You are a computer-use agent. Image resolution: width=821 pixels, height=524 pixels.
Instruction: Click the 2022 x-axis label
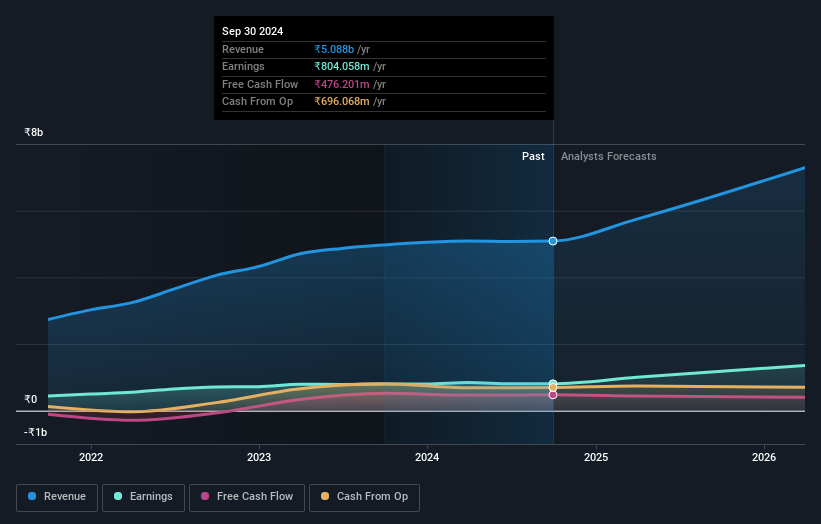[x=91, y=458]
